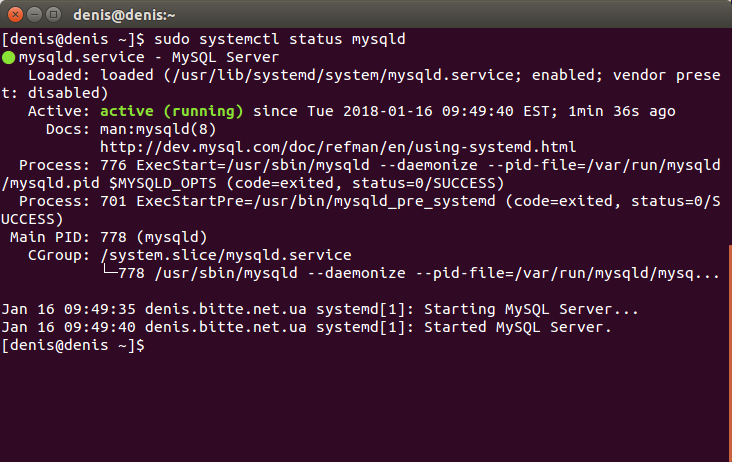Click the tree branch entry for 778 process
The image size is (732, 462).
point(411,273)
